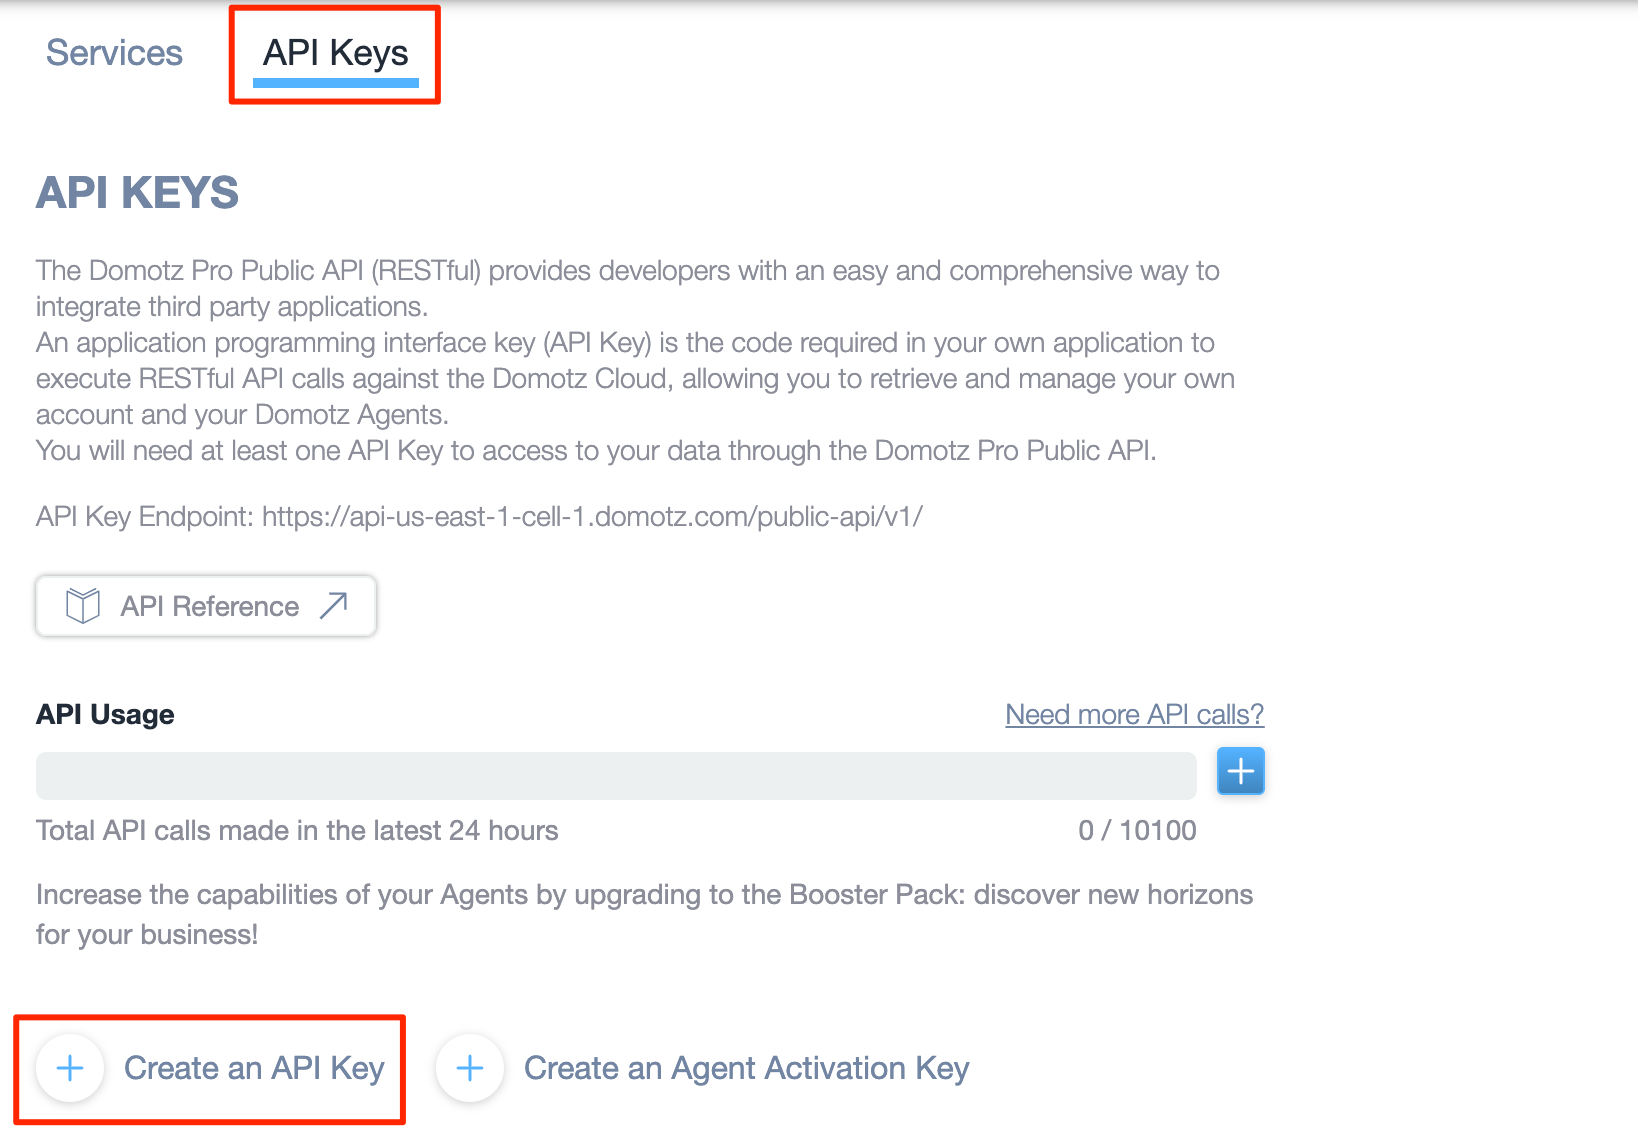The height and width of the screenshot is (1136, 1638).
Task: Click the blue underline beneath API Keys tab
Action: (336, 83)
